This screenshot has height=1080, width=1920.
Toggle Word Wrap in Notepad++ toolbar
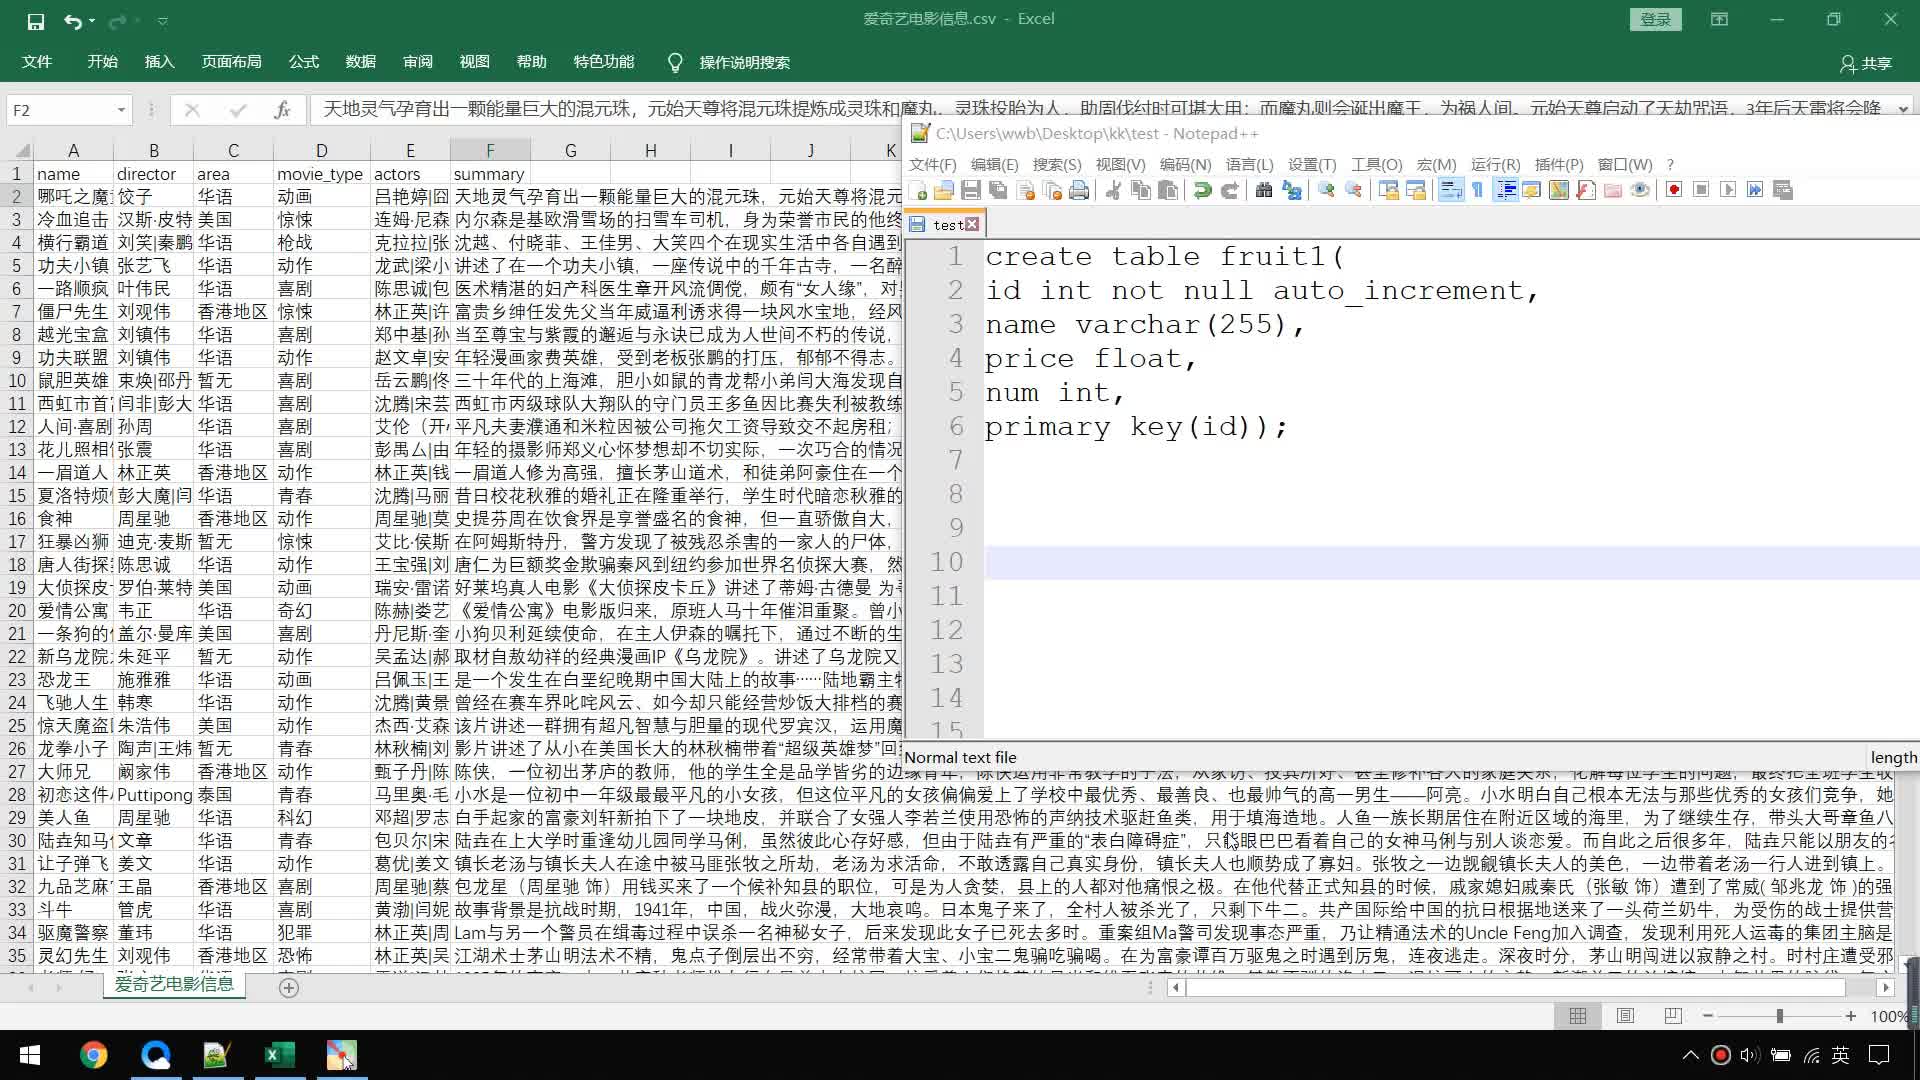tap(1450, 190)
